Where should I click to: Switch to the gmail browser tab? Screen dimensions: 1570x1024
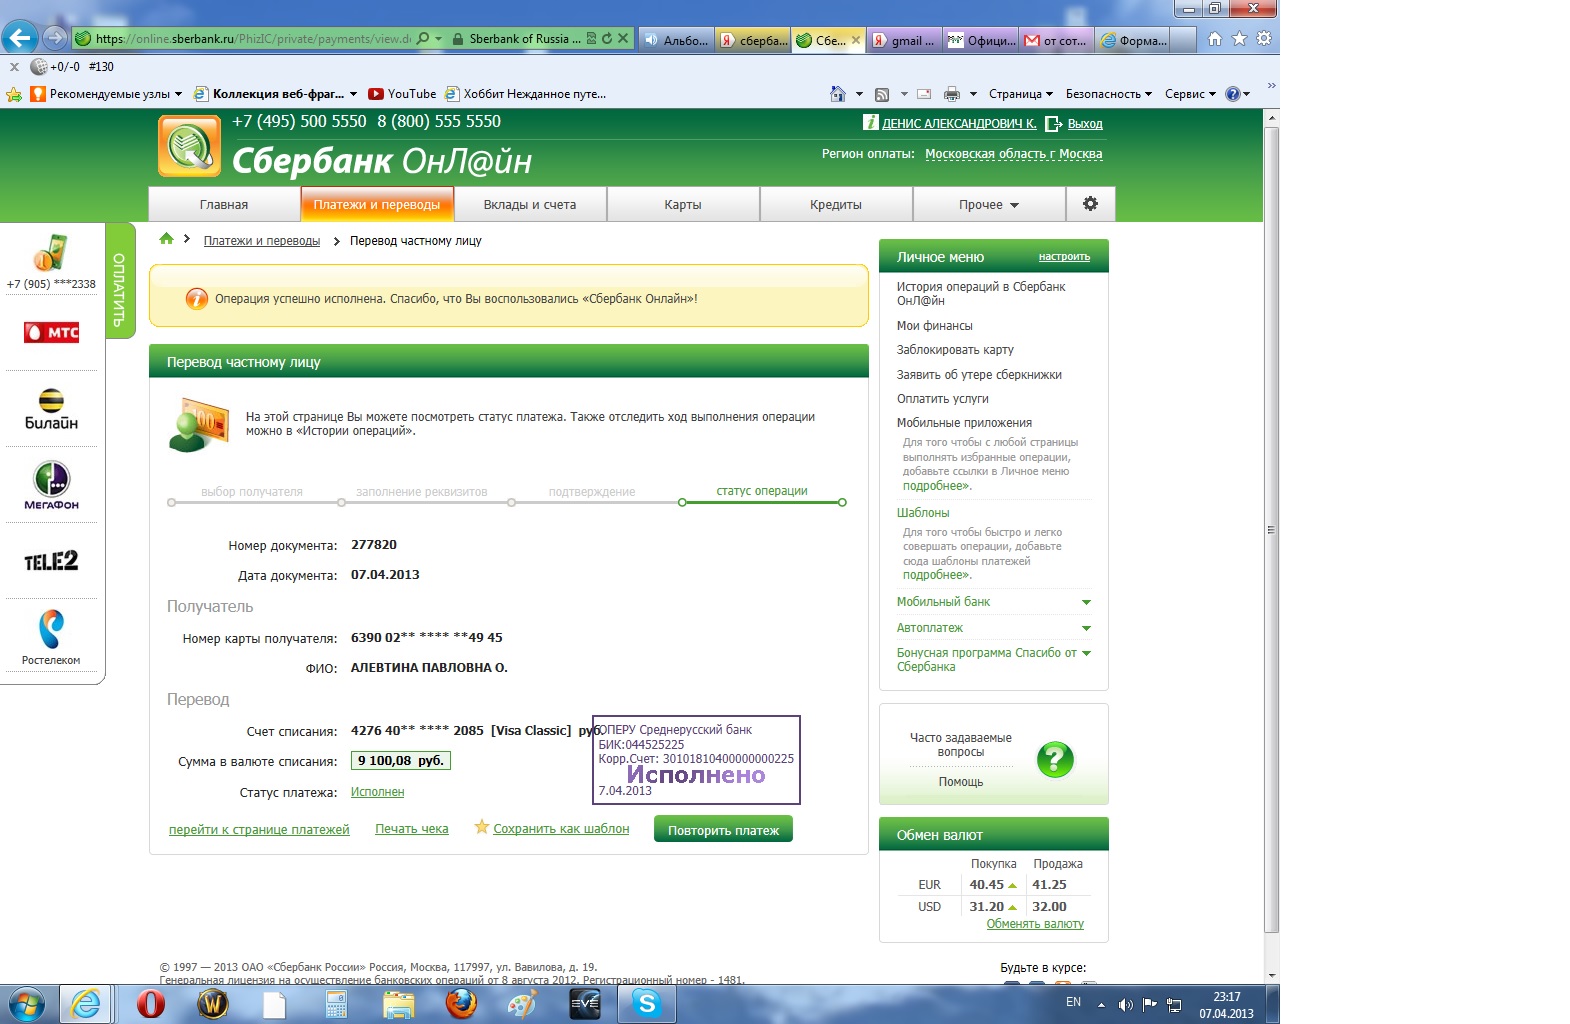904,40
